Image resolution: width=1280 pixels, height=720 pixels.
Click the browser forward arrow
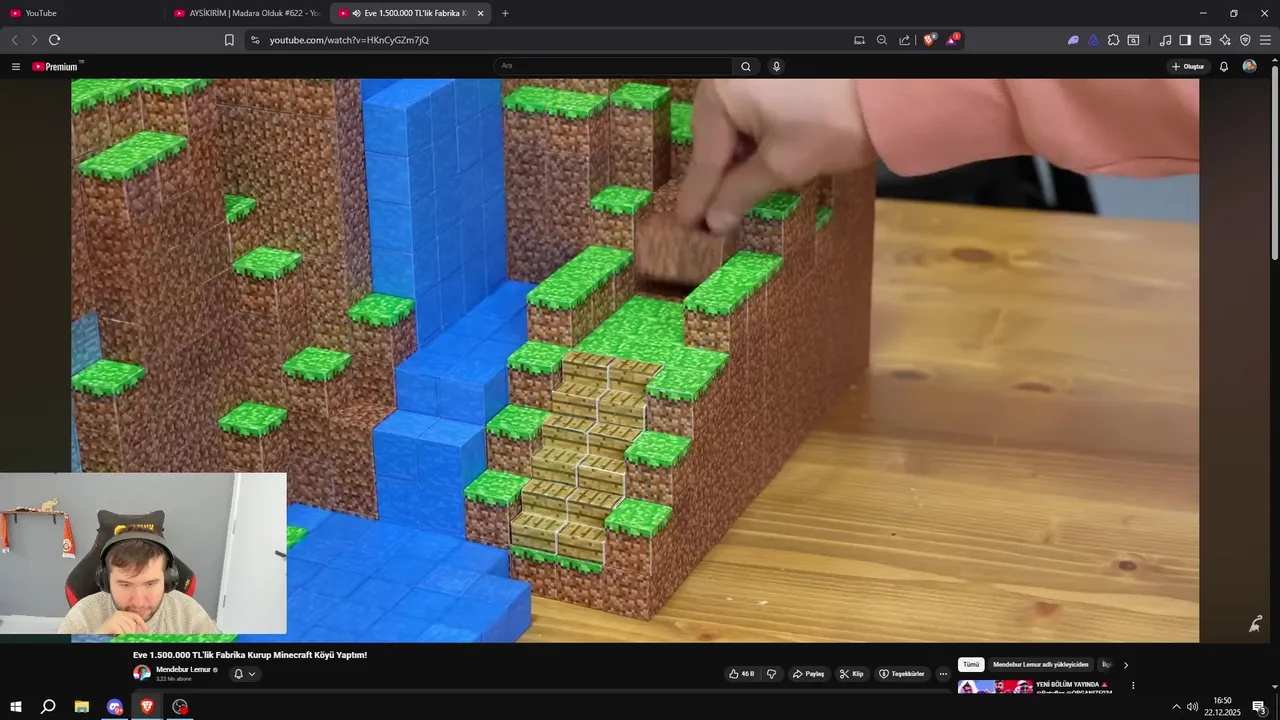(34, 40)
